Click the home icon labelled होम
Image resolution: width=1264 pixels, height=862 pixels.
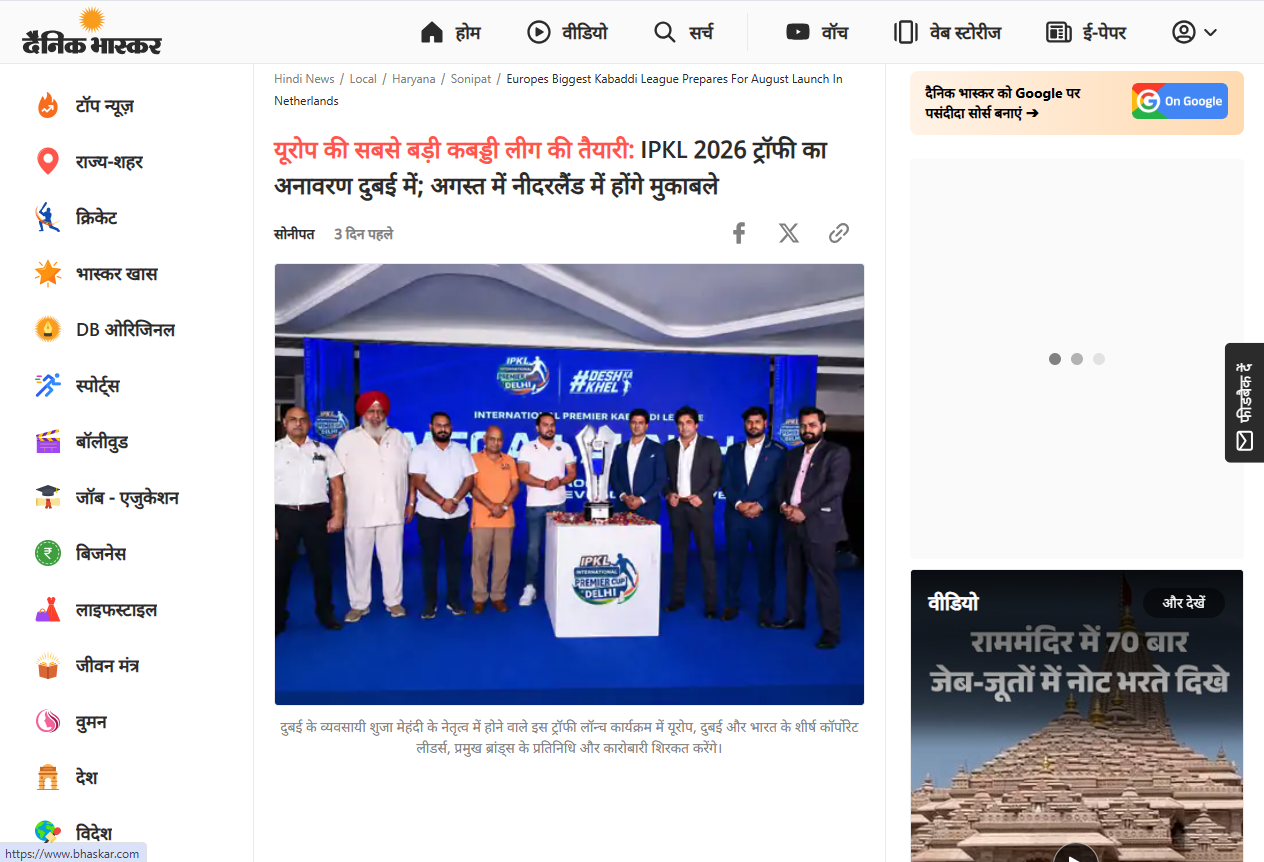point(432,32)
